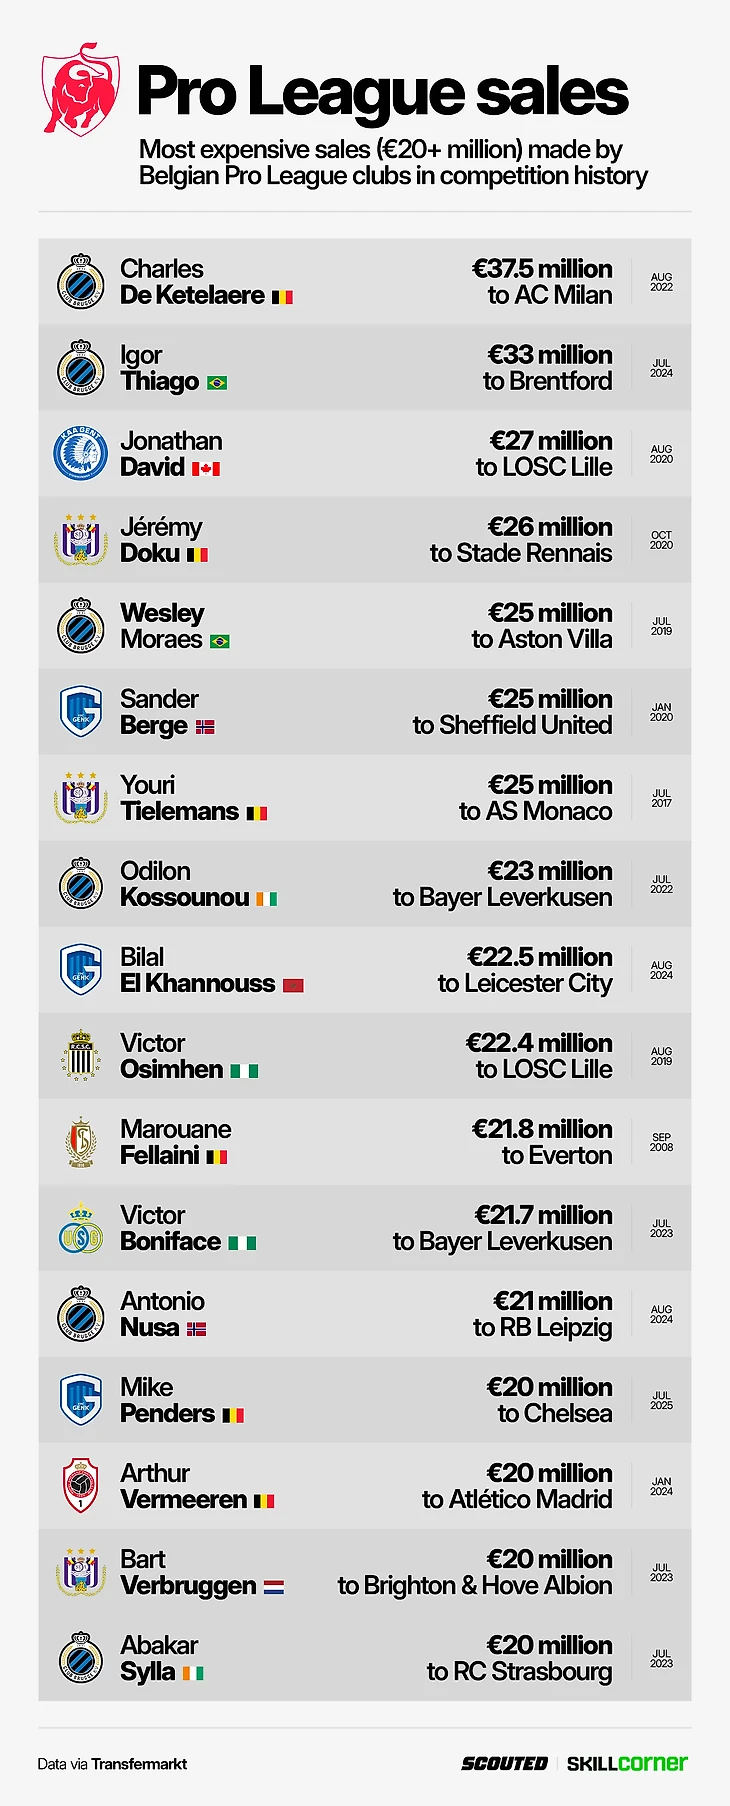Click the "Pro League sales" title
730x1806 pixels.
click(x=382, y=92)
